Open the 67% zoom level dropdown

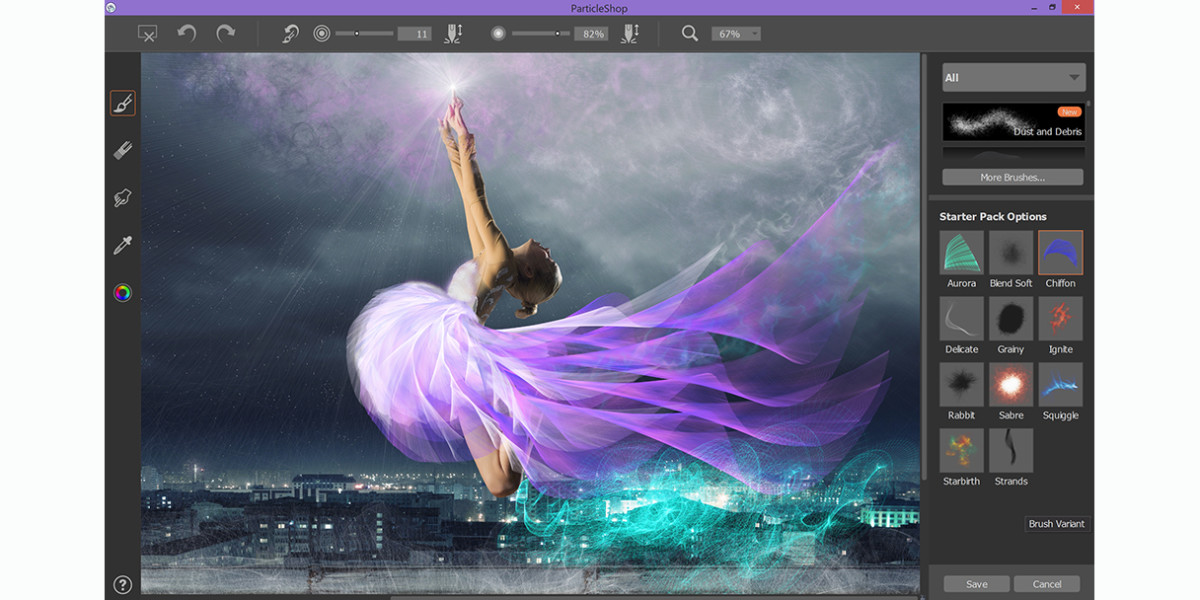point(736,34)
